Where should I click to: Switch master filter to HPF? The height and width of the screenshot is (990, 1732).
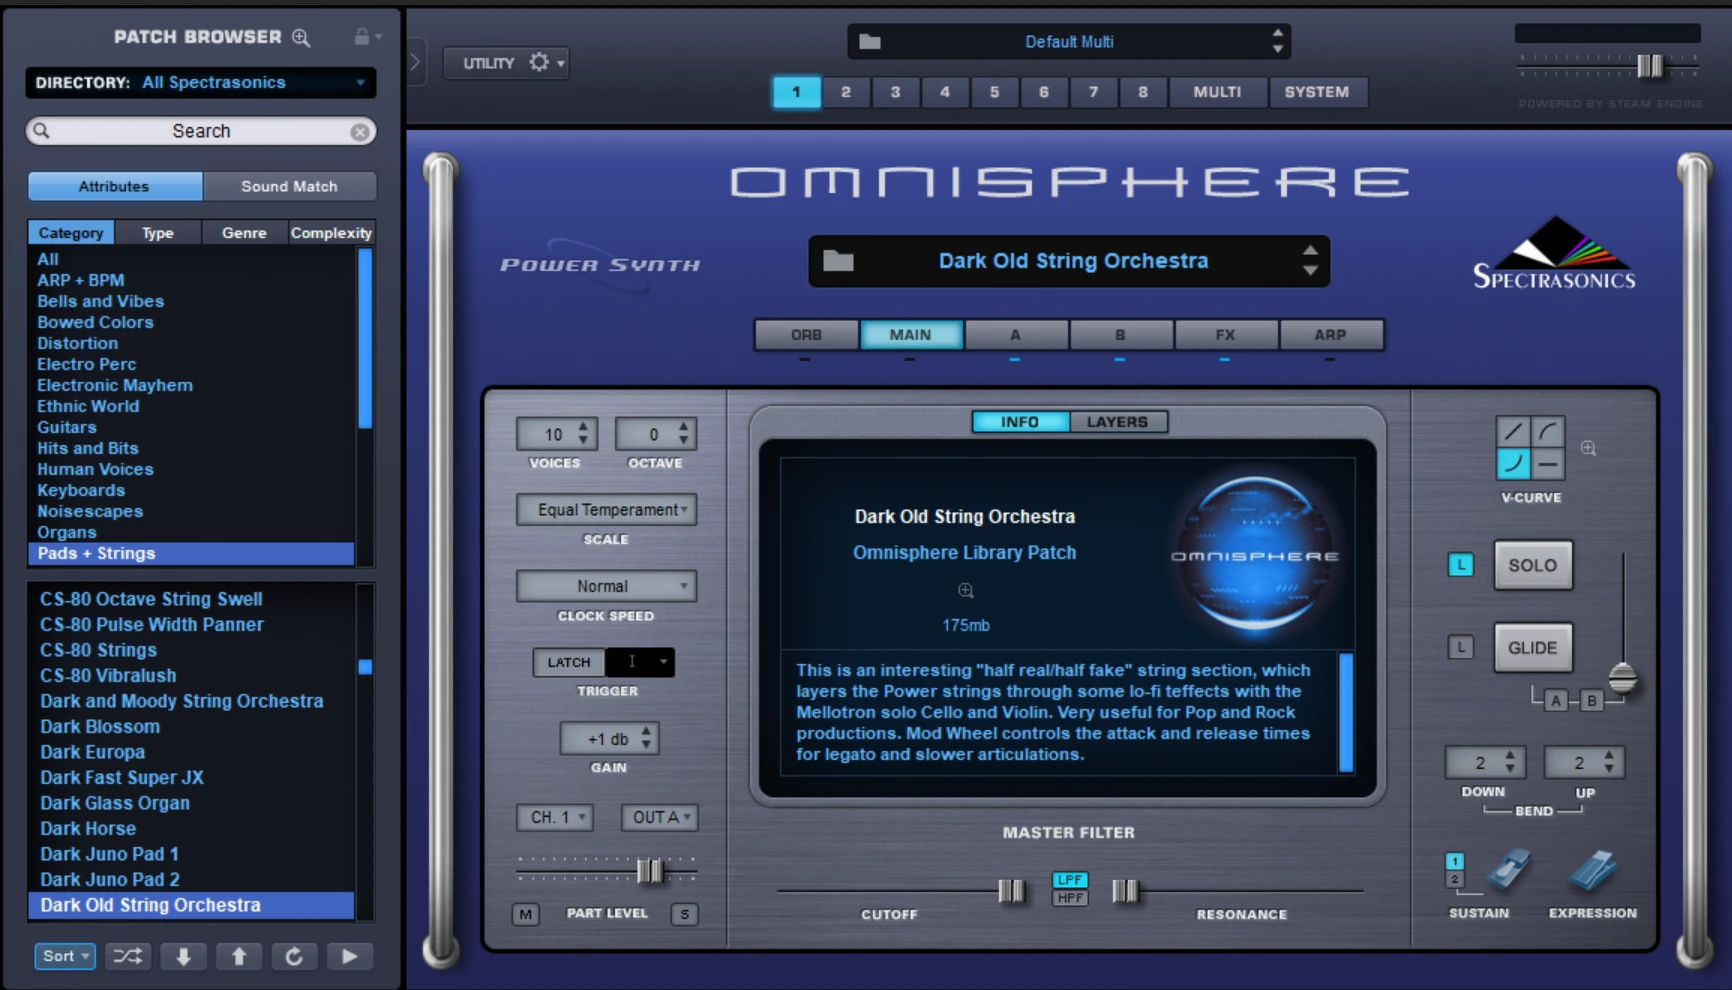1070,898
